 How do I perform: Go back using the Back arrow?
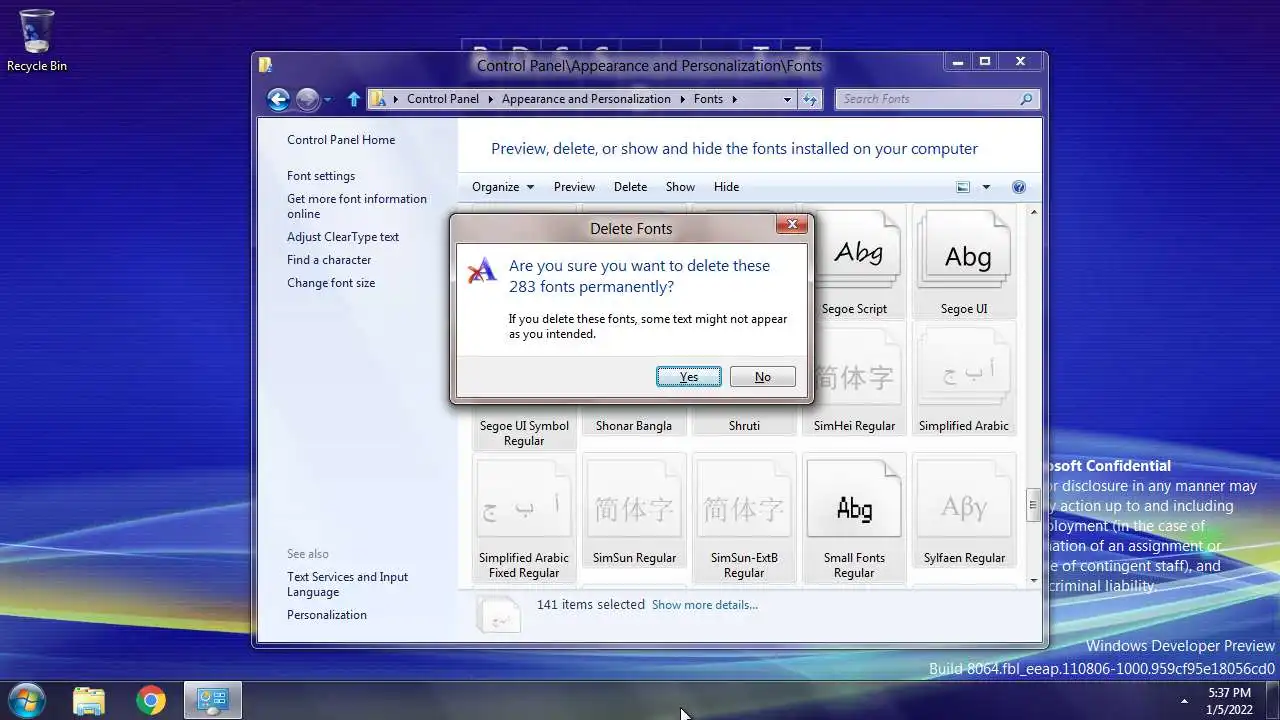click(x=278, y=99)
